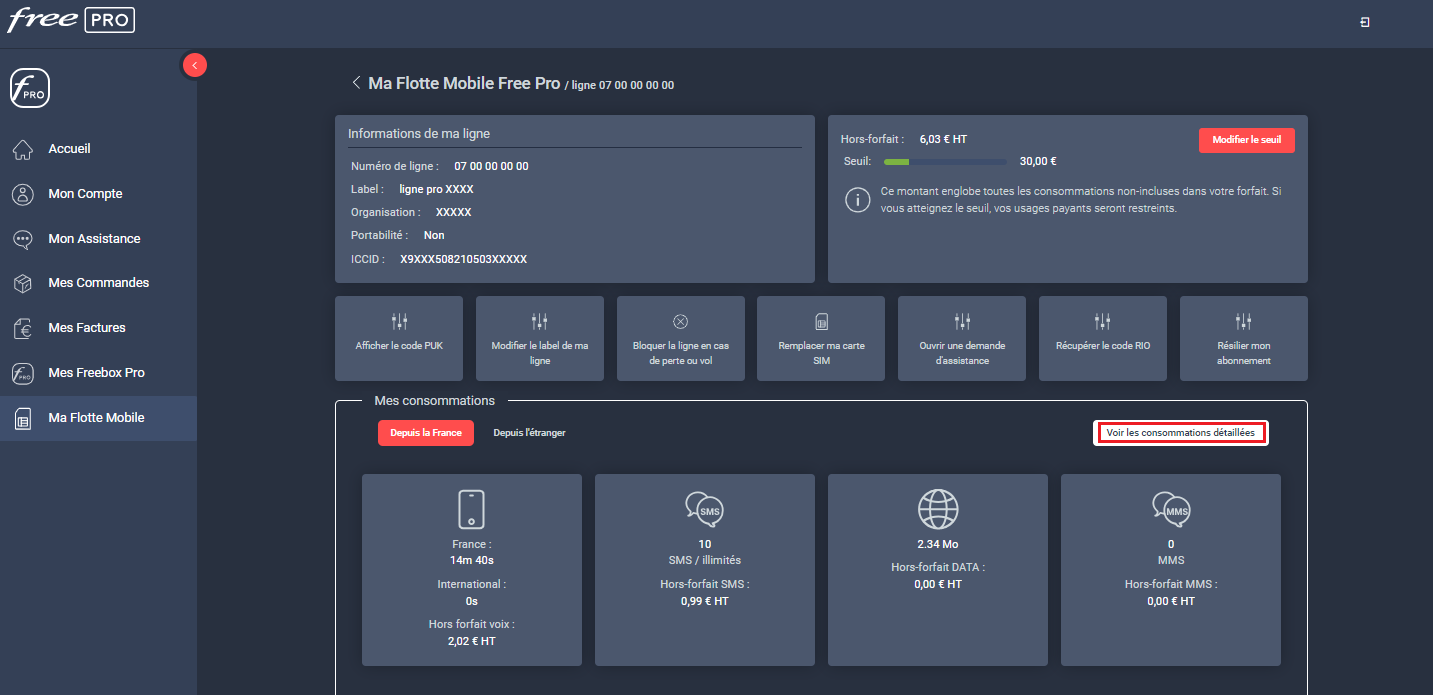Screen dimensions: 1433x695
Task: Click sliders icon on Récupérer le code RIO
Action: 1103,321
